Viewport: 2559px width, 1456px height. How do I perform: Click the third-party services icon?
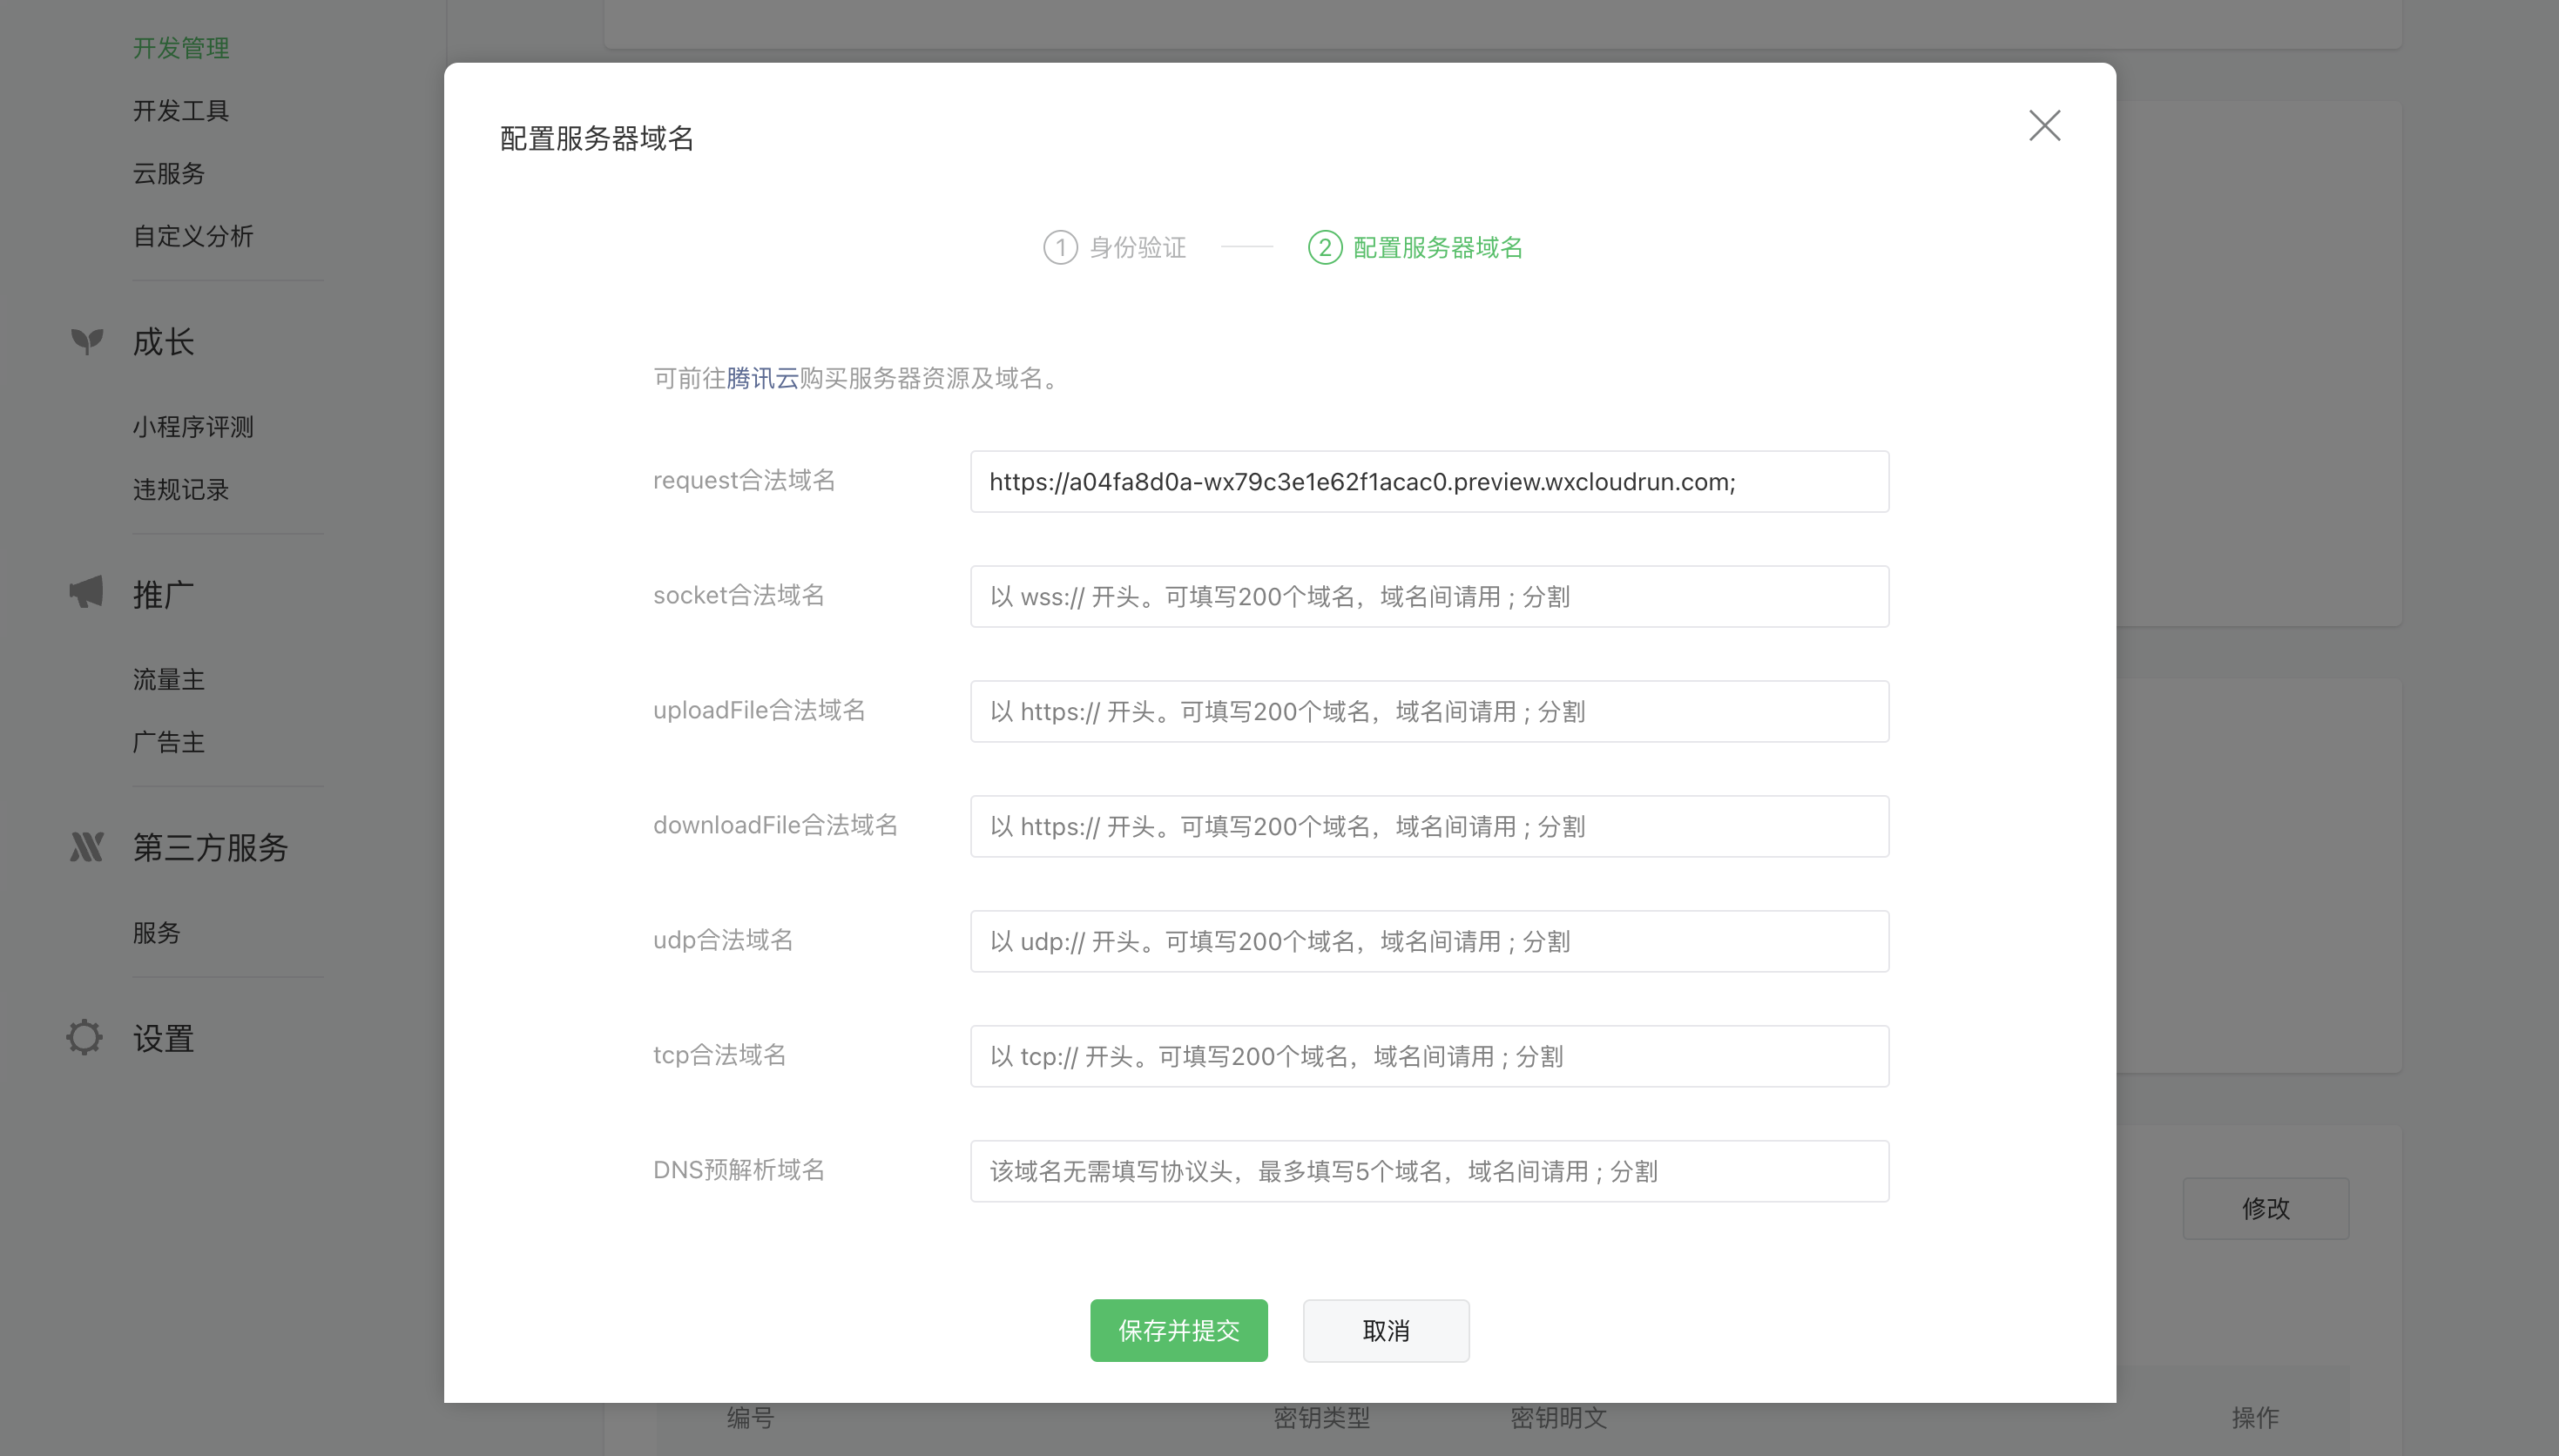pos(87,847)
